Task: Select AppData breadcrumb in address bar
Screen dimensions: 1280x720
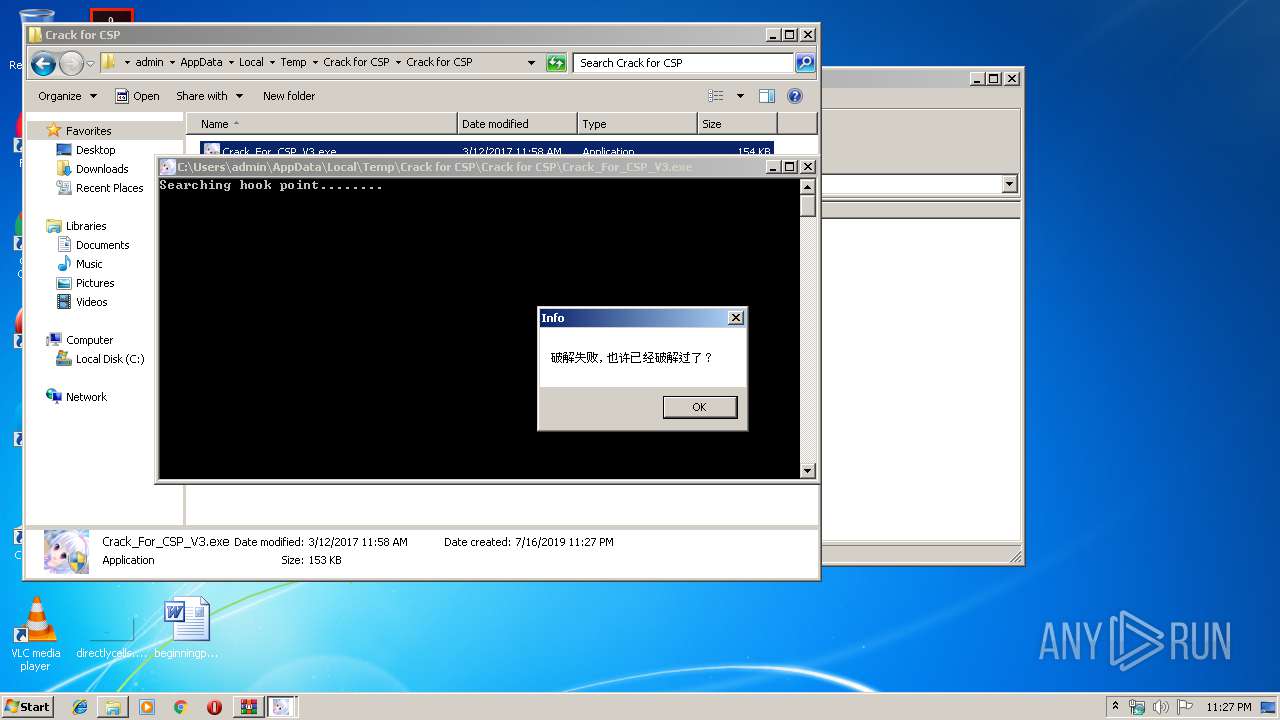Action: point(201,62)
